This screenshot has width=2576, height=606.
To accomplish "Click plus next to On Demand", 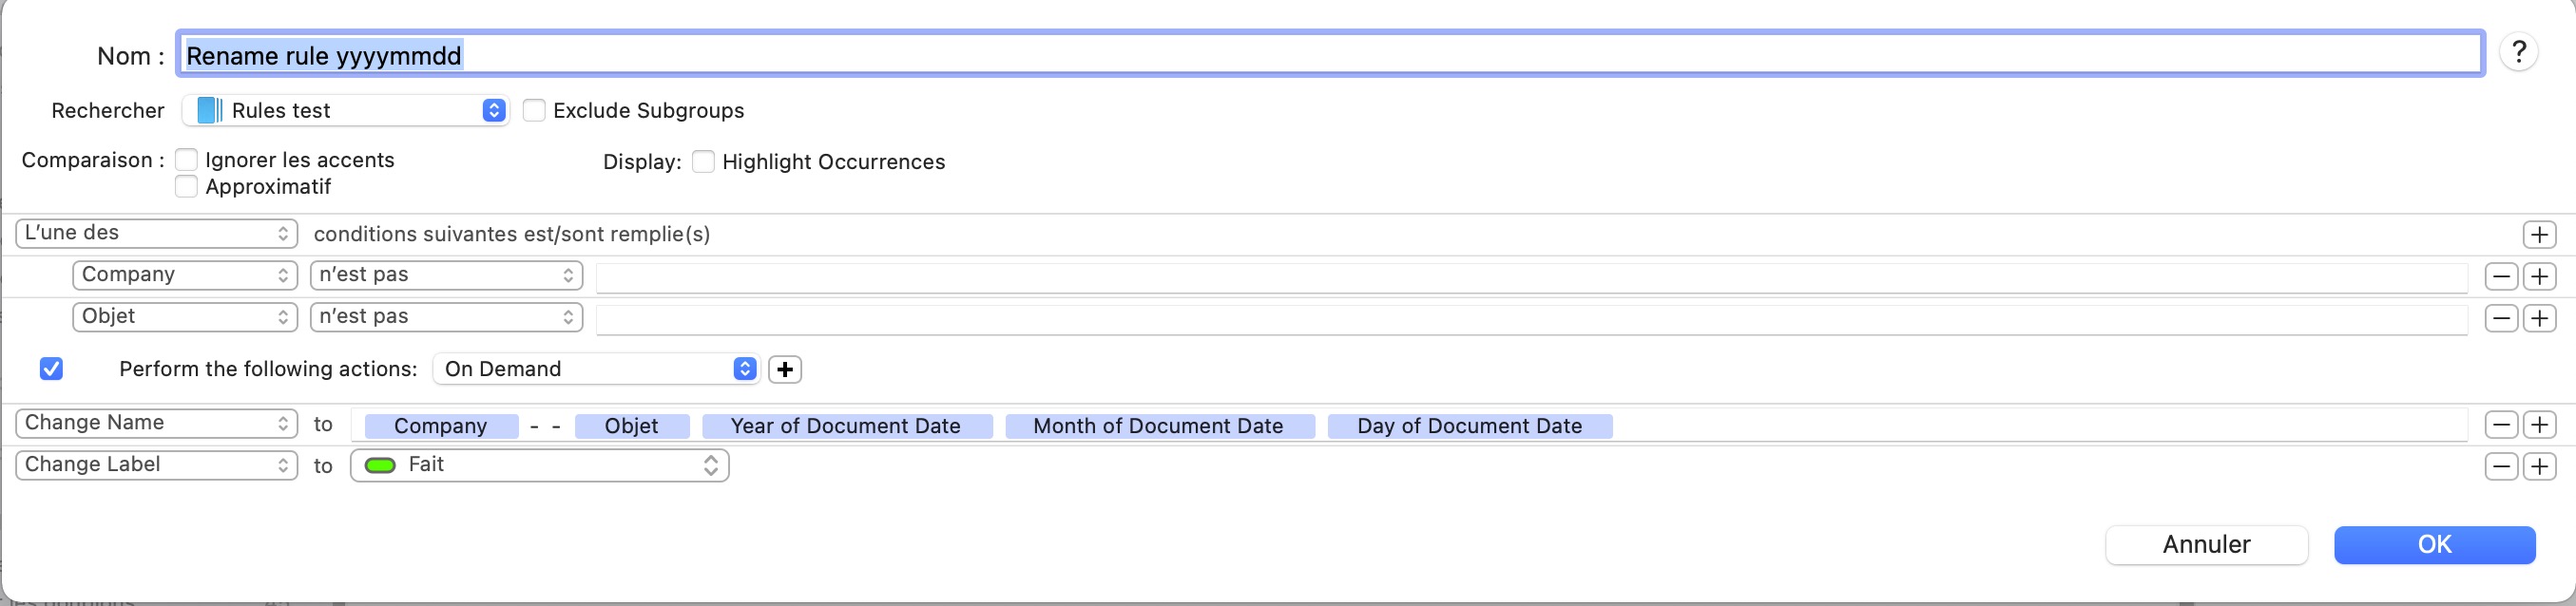I will pyautogui.click(x=785, y=369).
